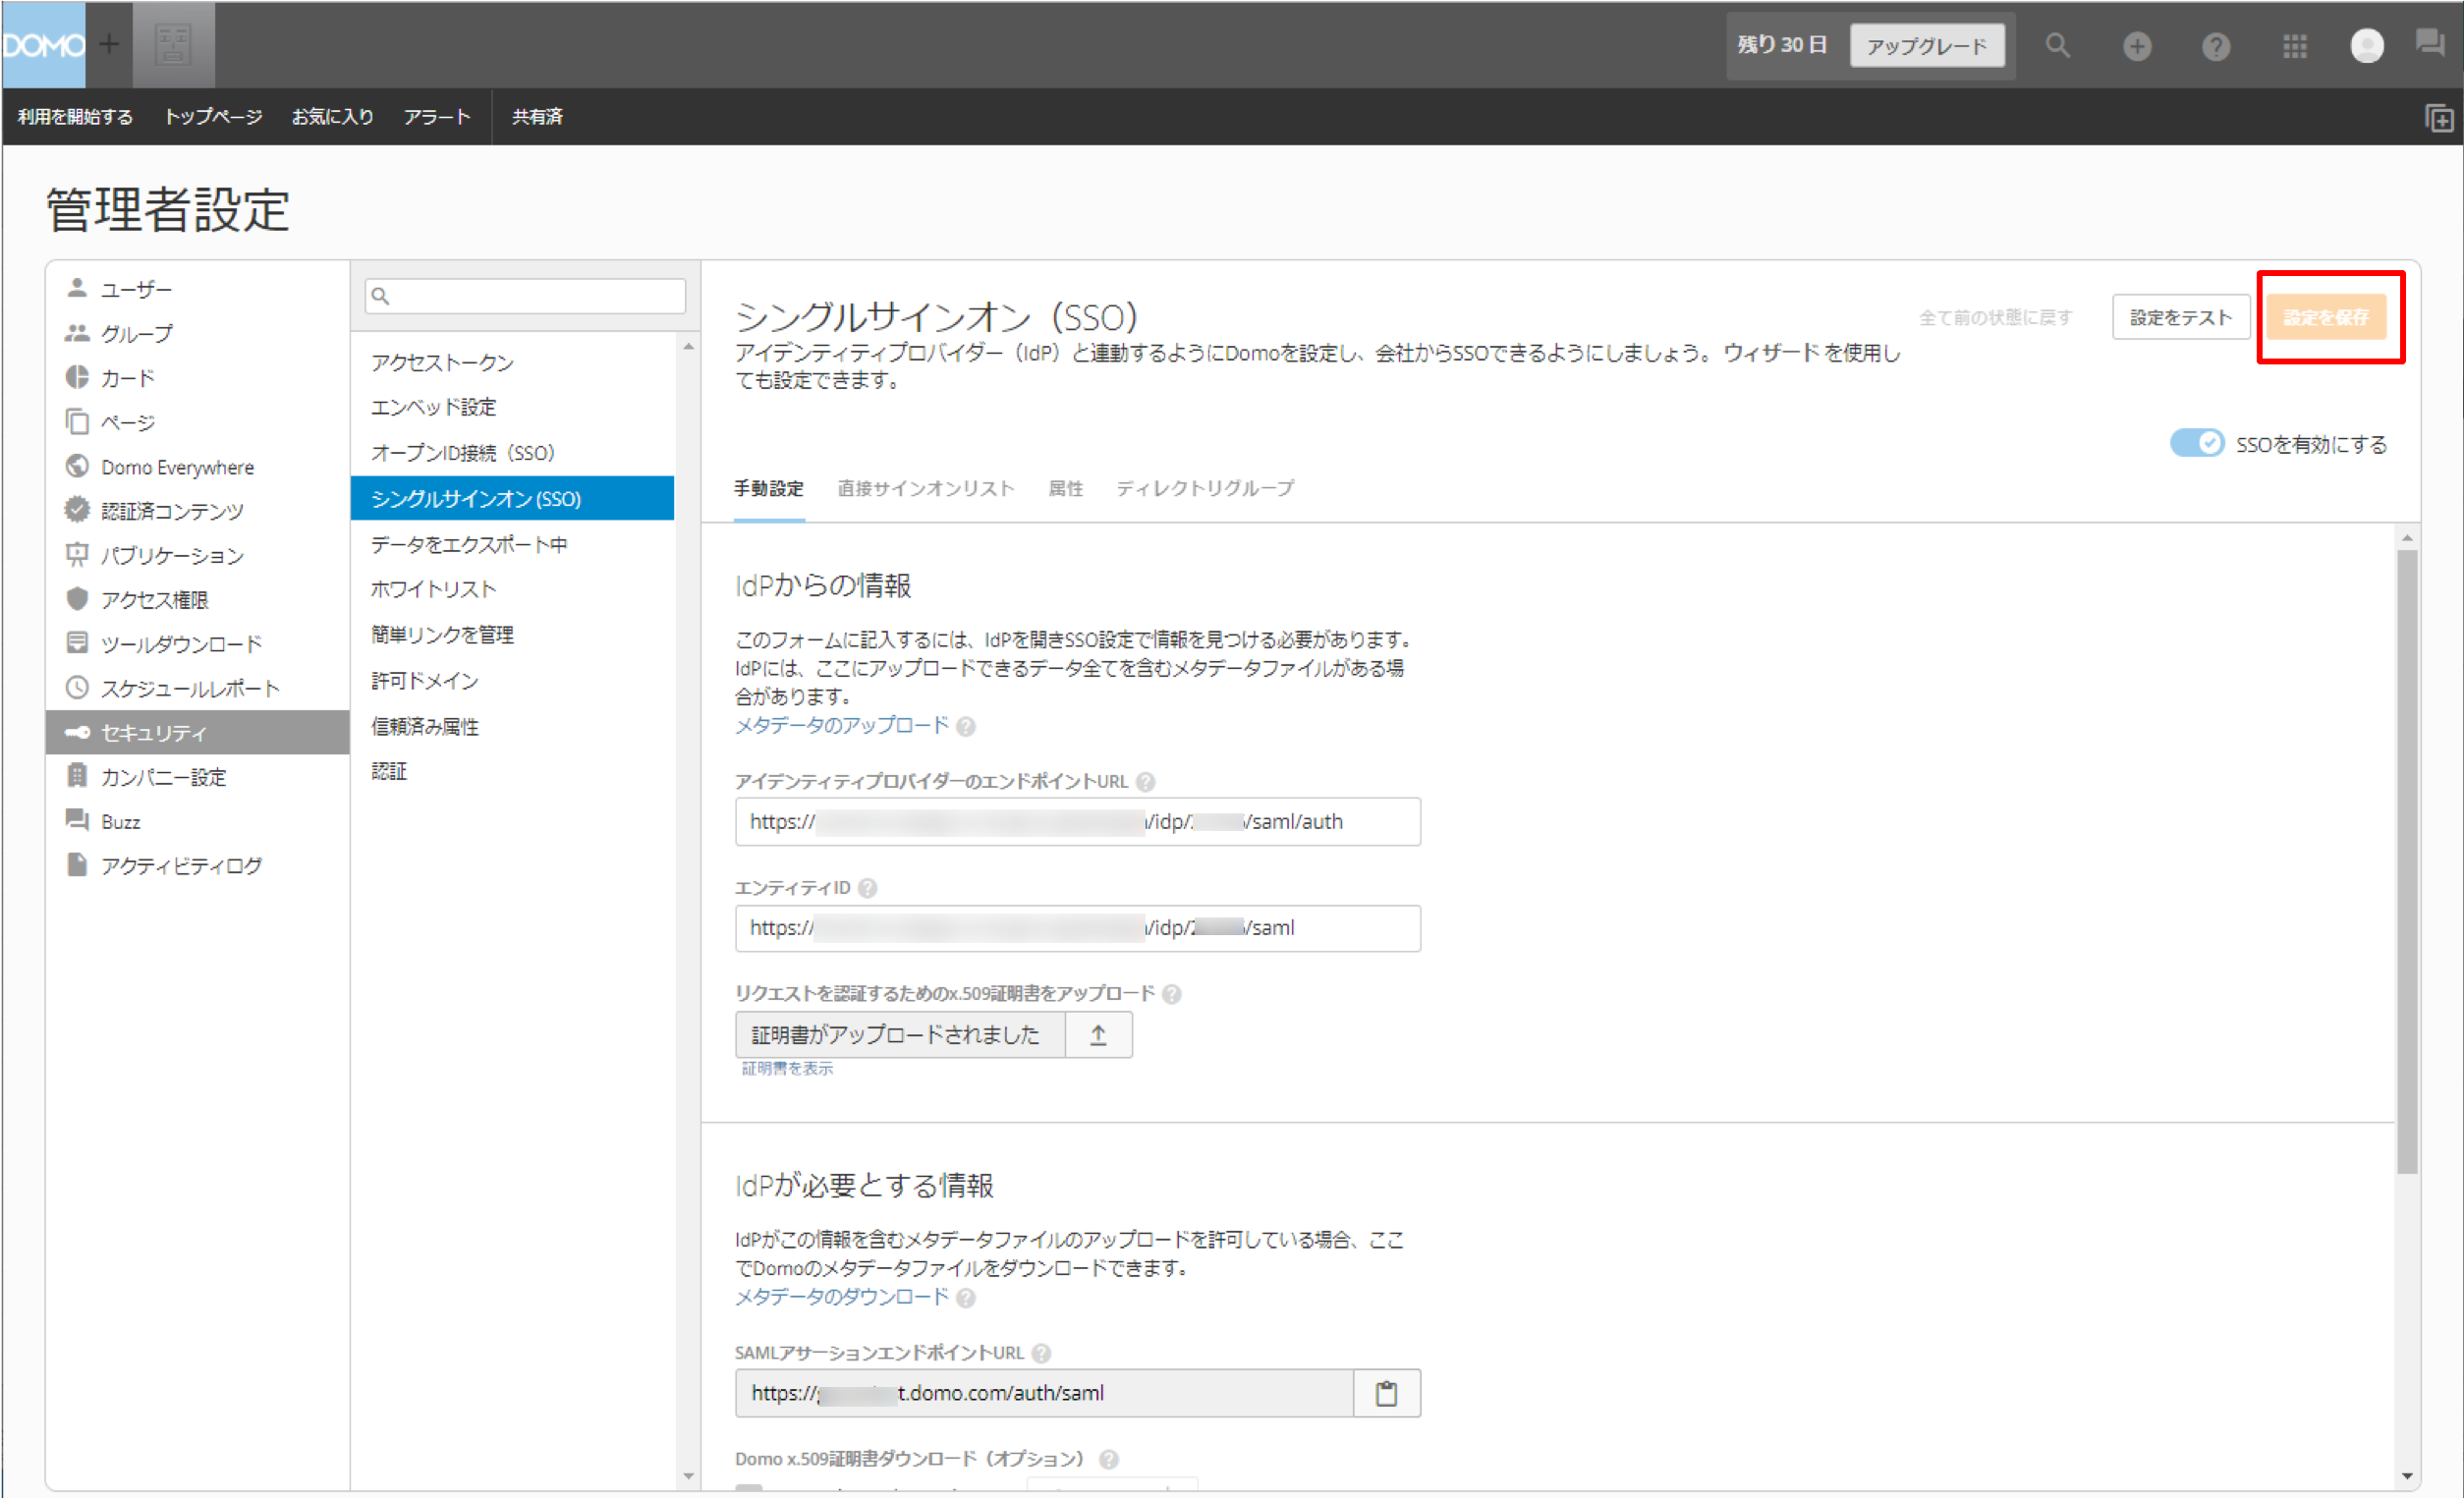
Task: Select シングルサインオン (SSO) item
Action: point(512,498)
